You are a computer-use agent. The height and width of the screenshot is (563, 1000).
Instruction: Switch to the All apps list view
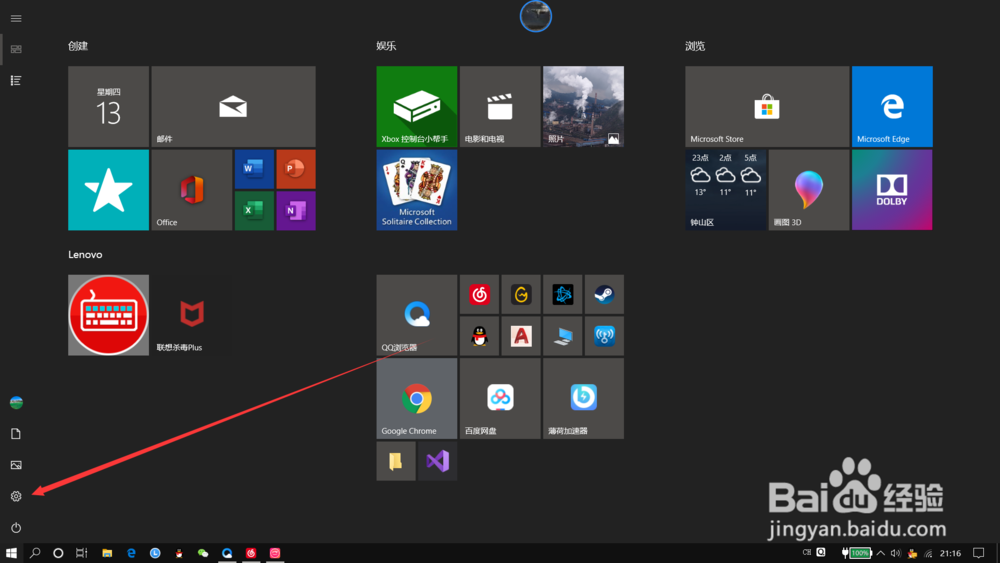pyautogui.click(x=16, y=80)
